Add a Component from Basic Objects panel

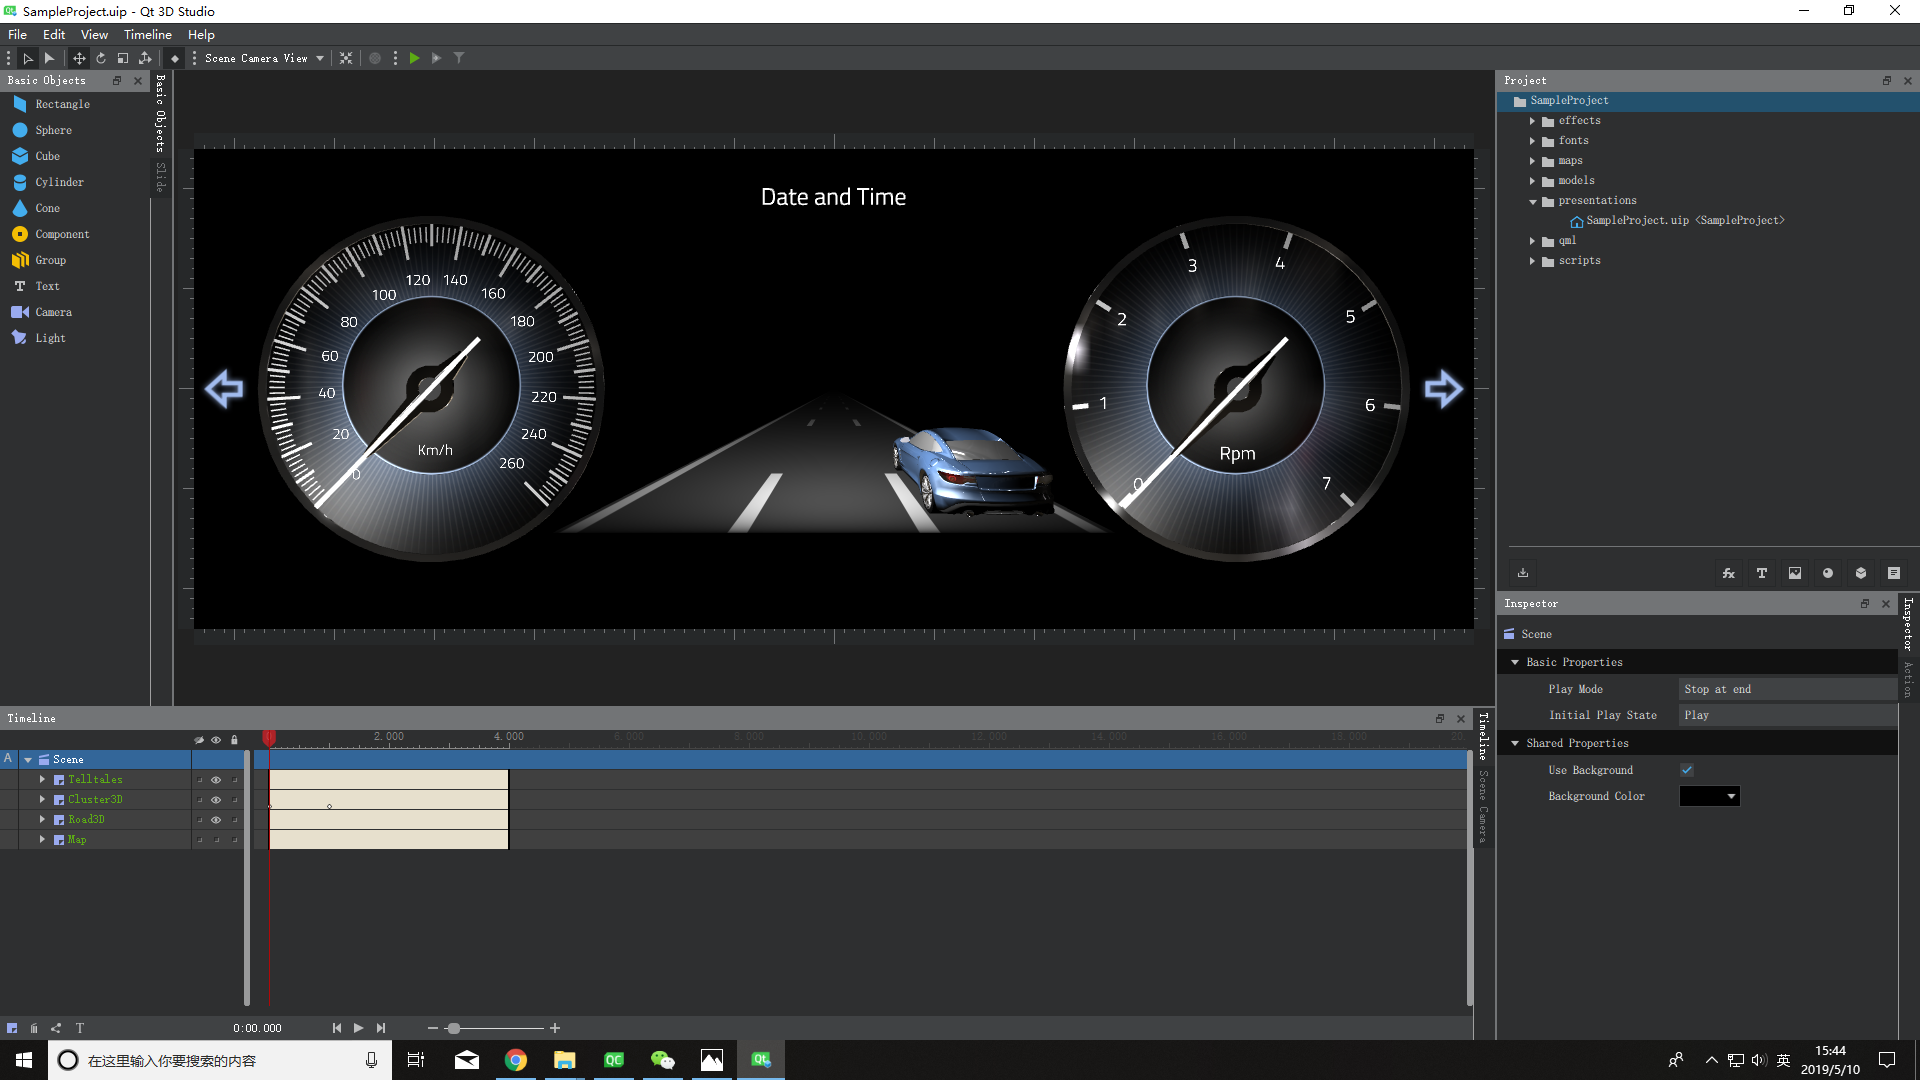coord(60,234)
